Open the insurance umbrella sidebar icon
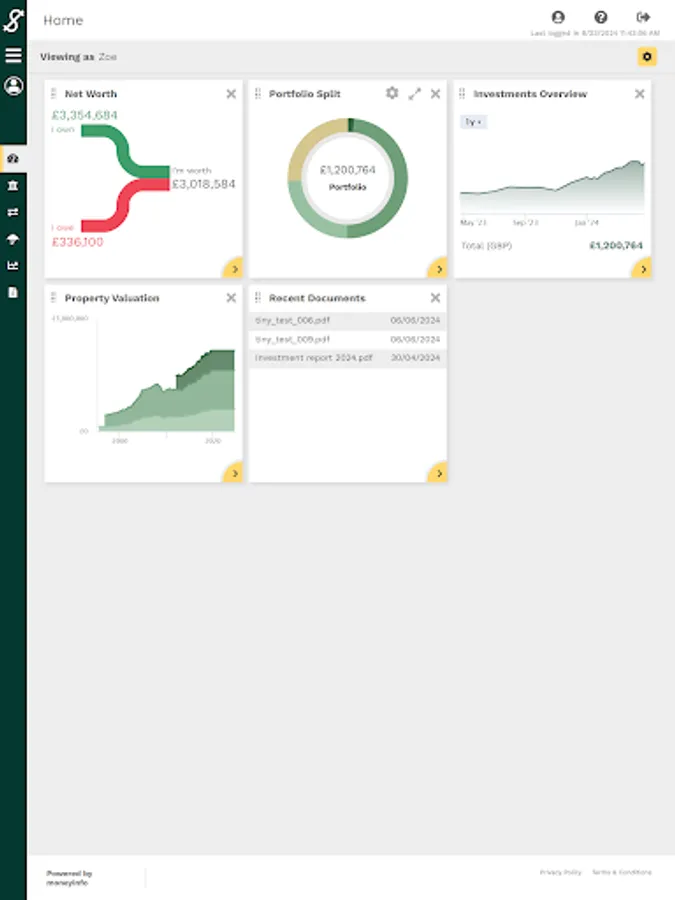 [x=13, y=239]
